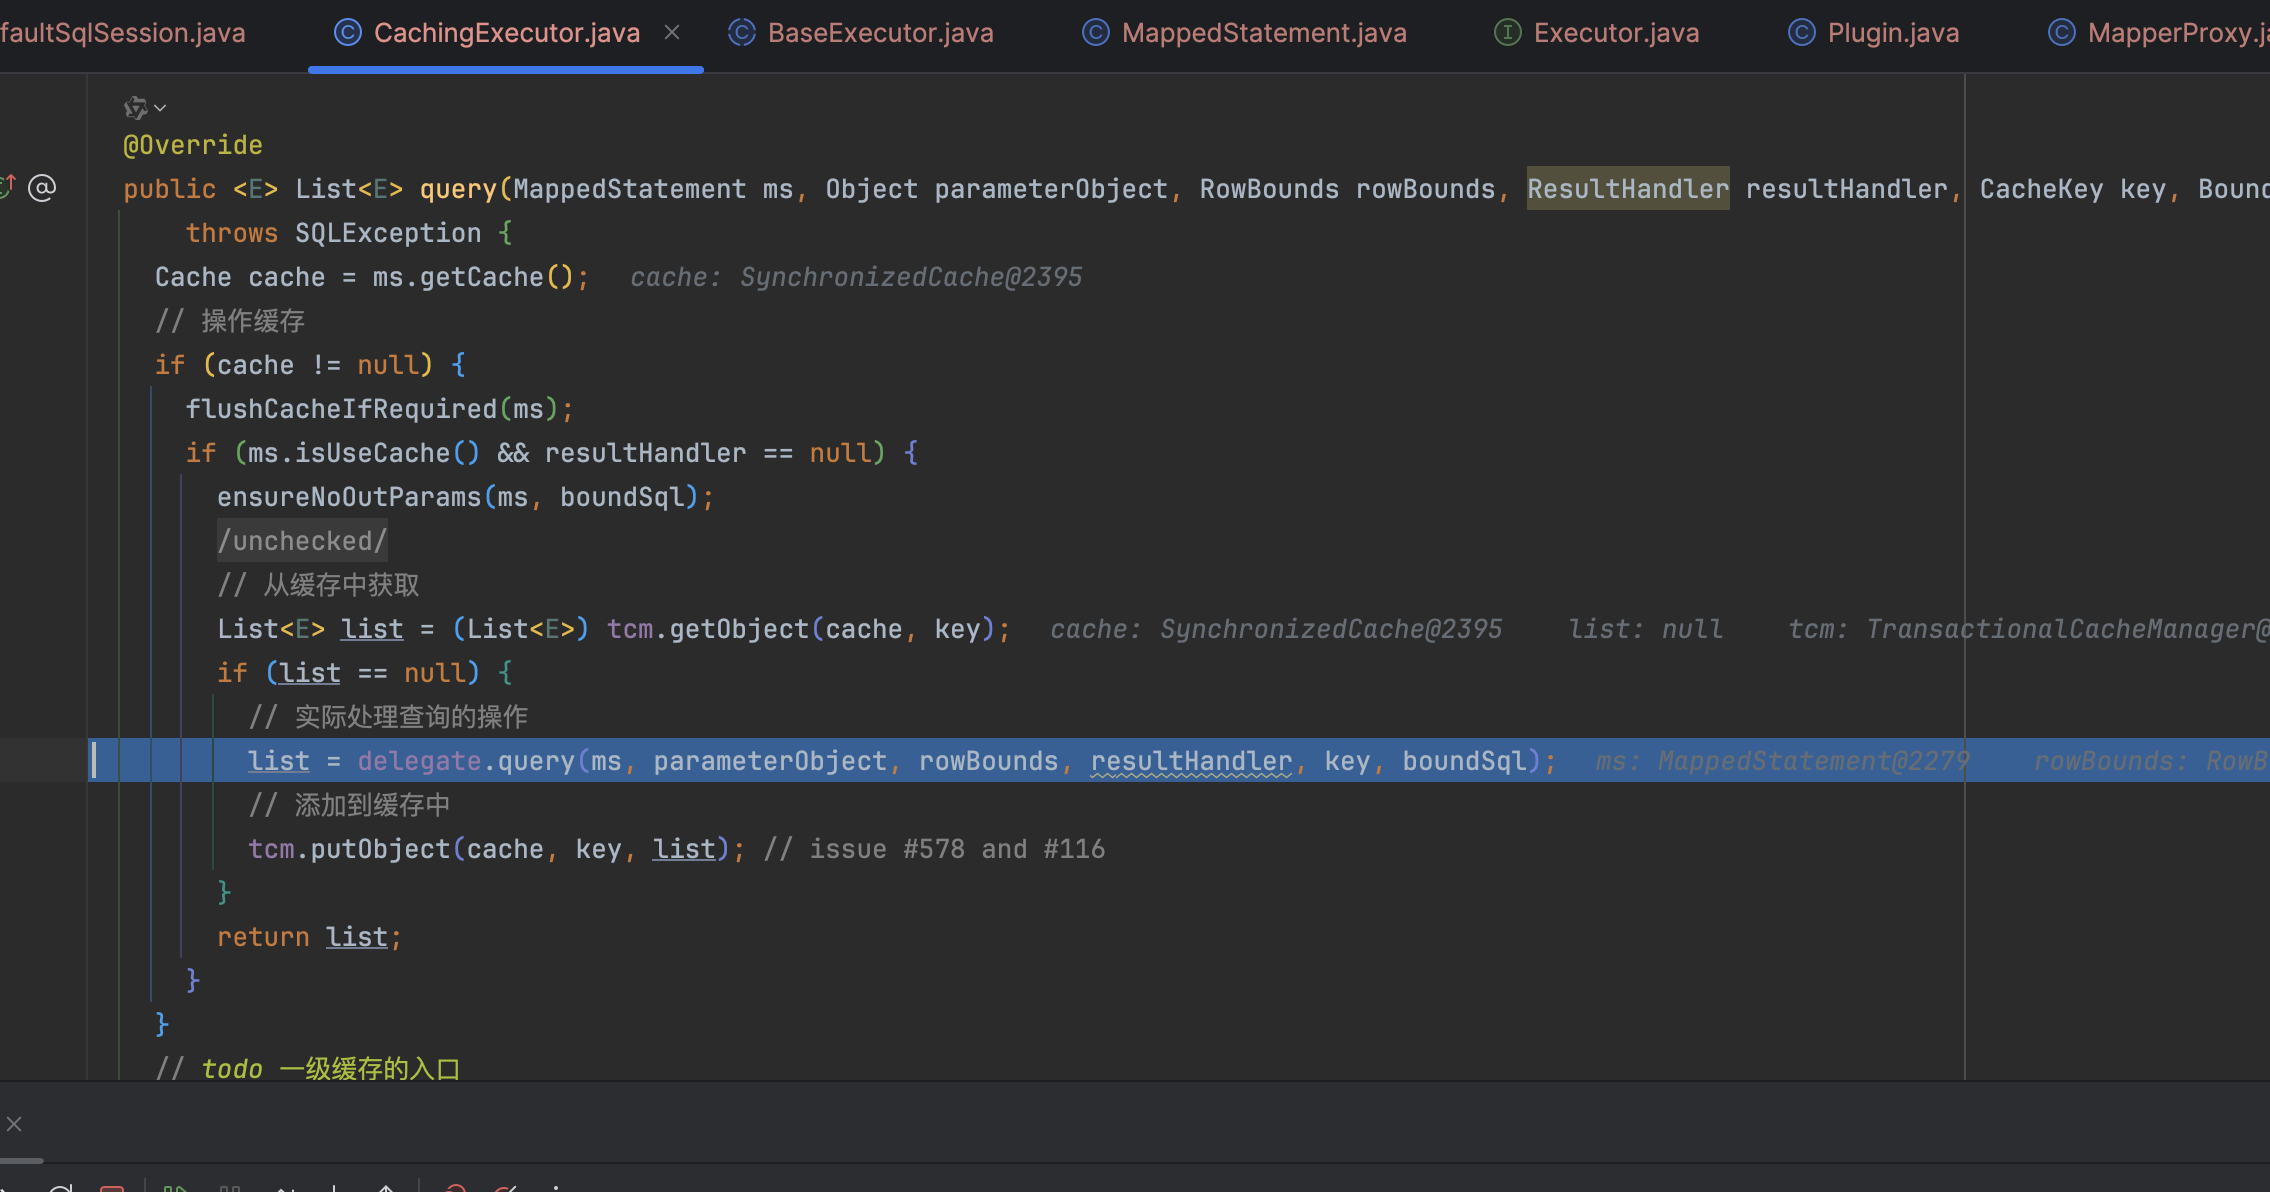The image size is (2270, 1192).
Task: Click the class icon on Plugin.java tab
Action: tap(1801, 33)
